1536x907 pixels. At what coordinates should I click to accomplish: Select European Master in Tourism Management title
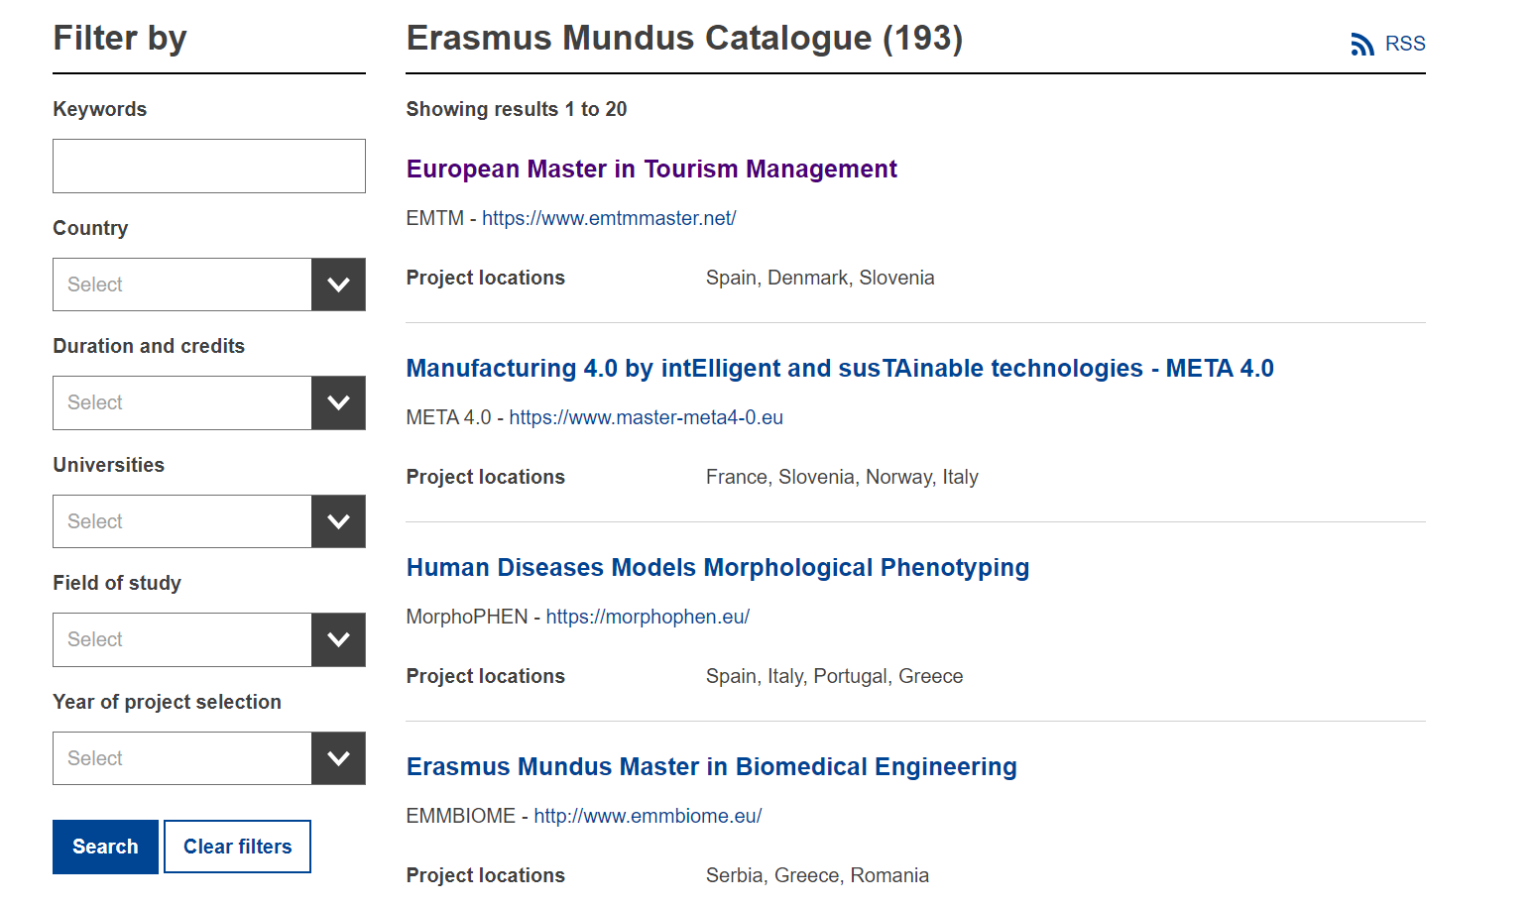(651, 168)
